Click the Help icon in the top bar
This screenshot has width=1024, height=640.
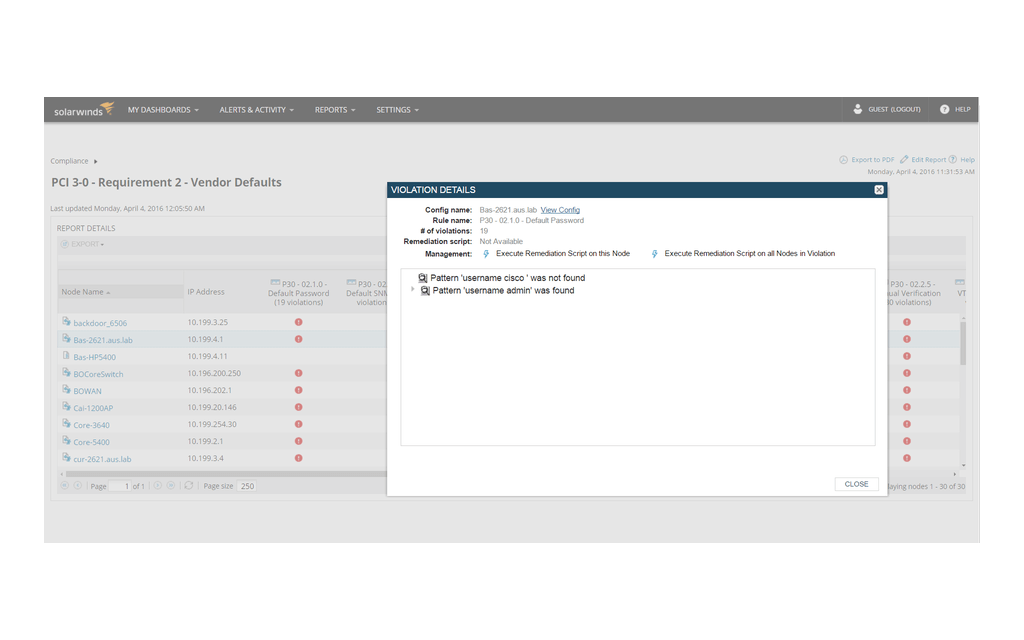(942, 109)
